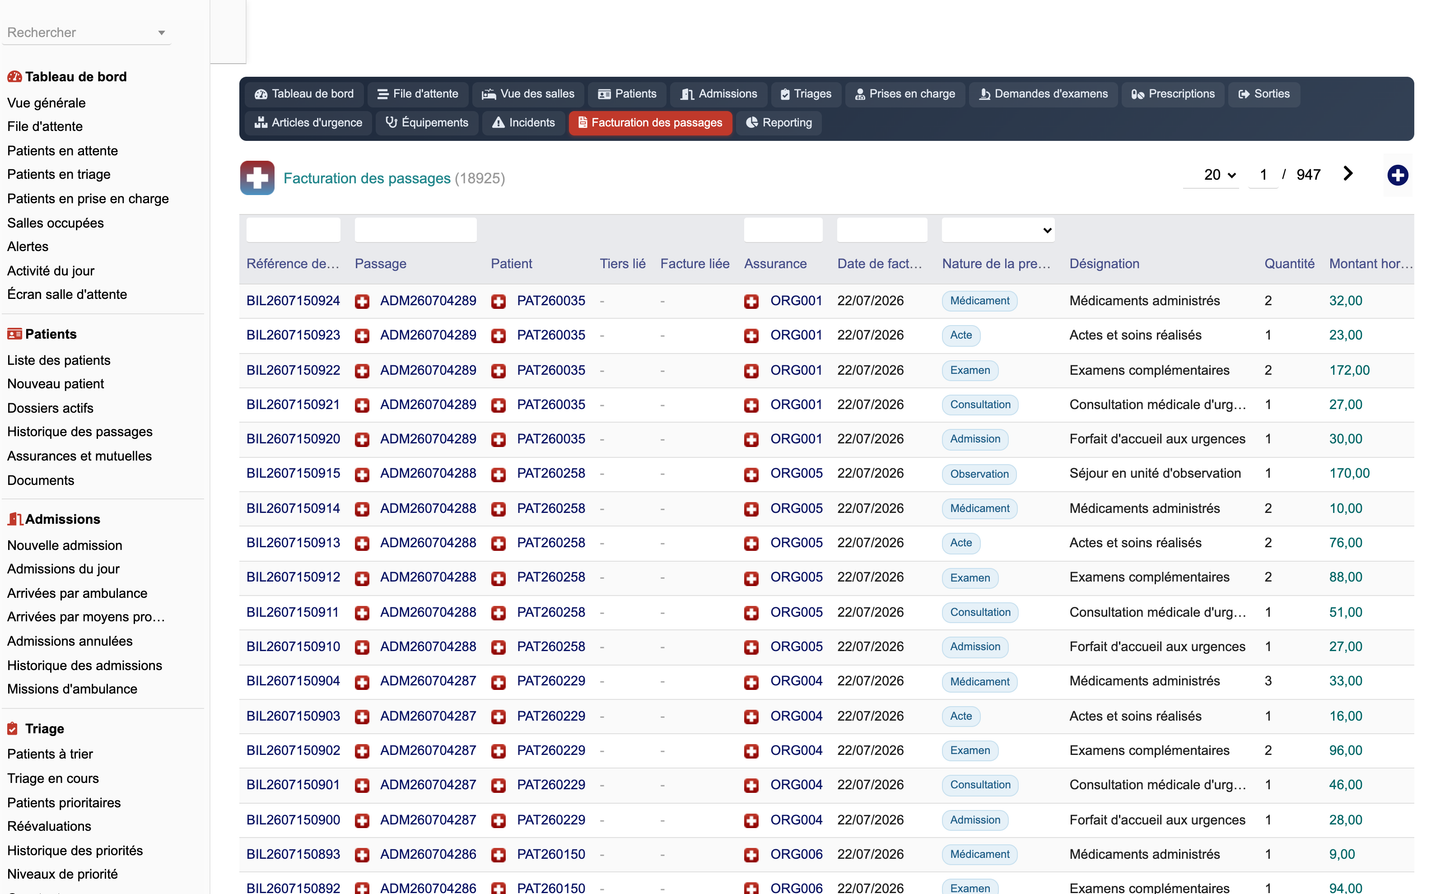Sort by the Désignation column header
Viewport: 1445px width, 894px height.
(x=1104, y=264)
